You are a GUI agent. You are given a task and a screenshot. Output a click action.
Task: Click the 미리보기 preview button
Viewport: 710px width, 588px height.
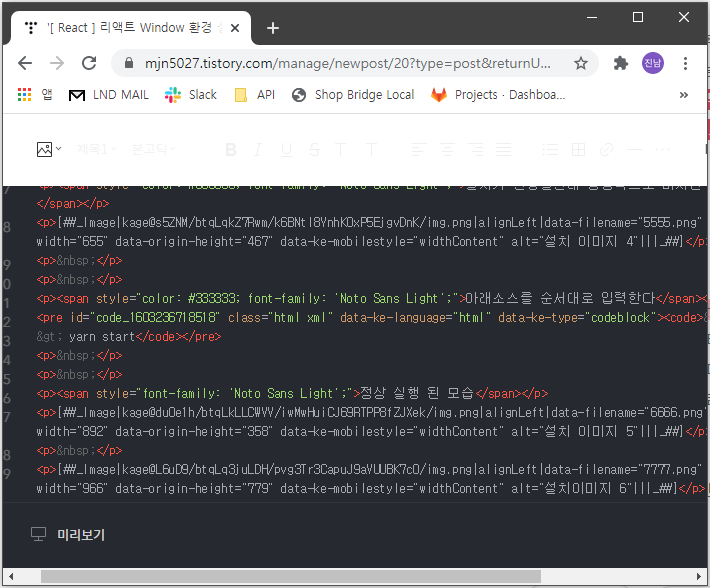click(81, 535)
